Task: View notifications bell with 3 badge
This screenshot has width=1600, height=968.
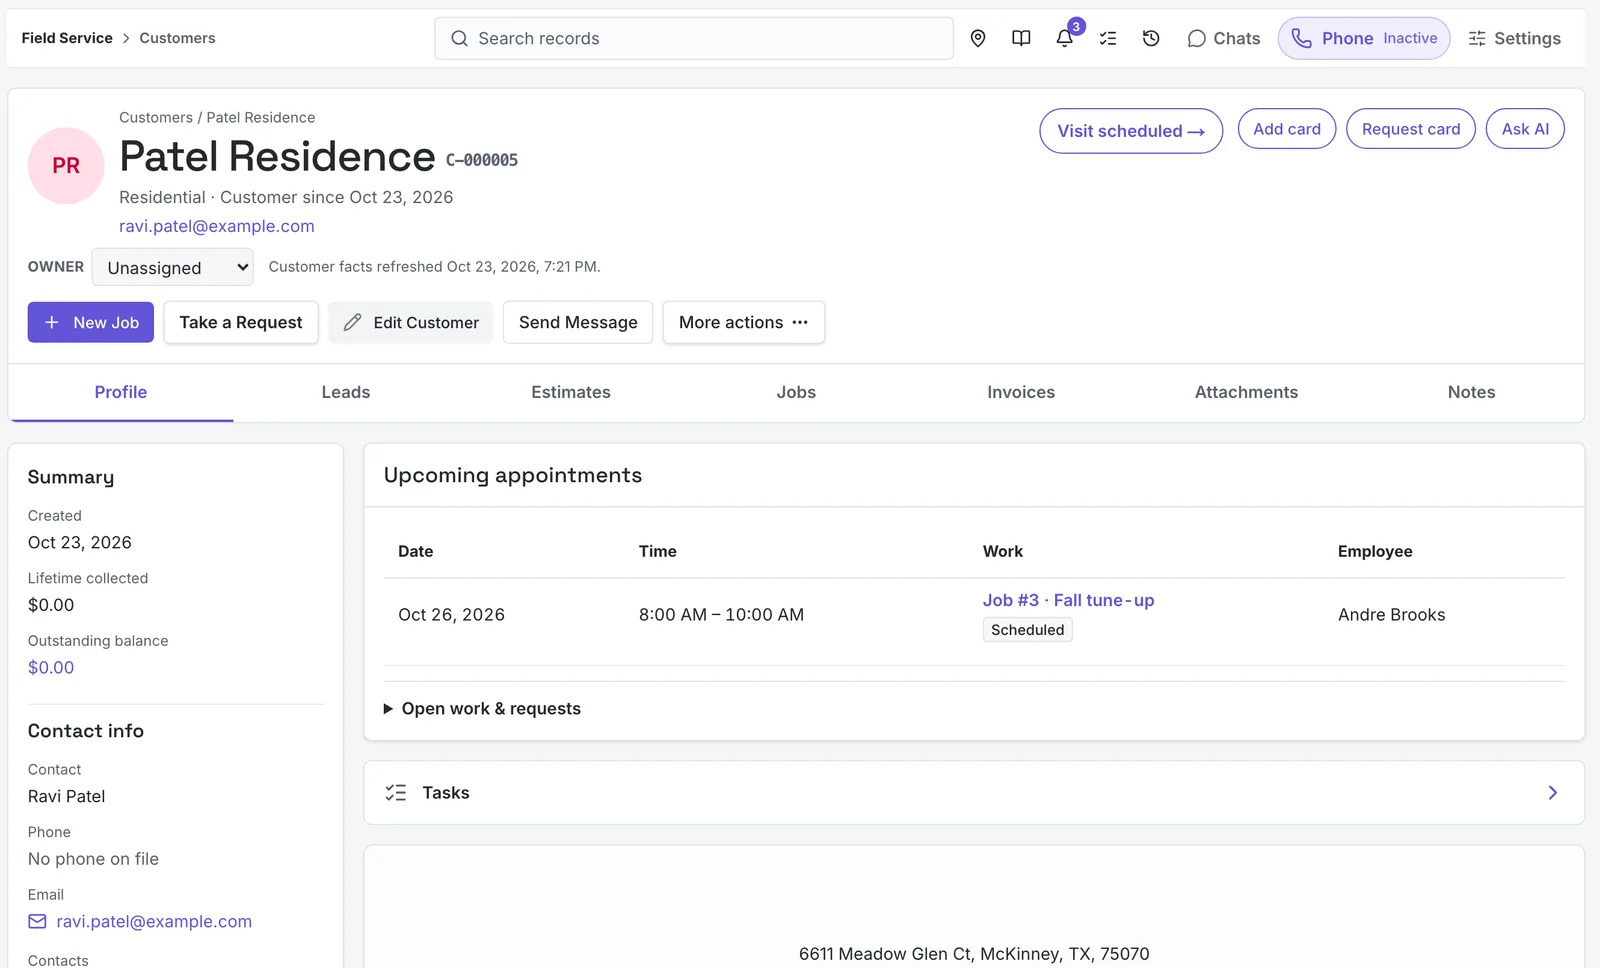Action: point(1065,38)
